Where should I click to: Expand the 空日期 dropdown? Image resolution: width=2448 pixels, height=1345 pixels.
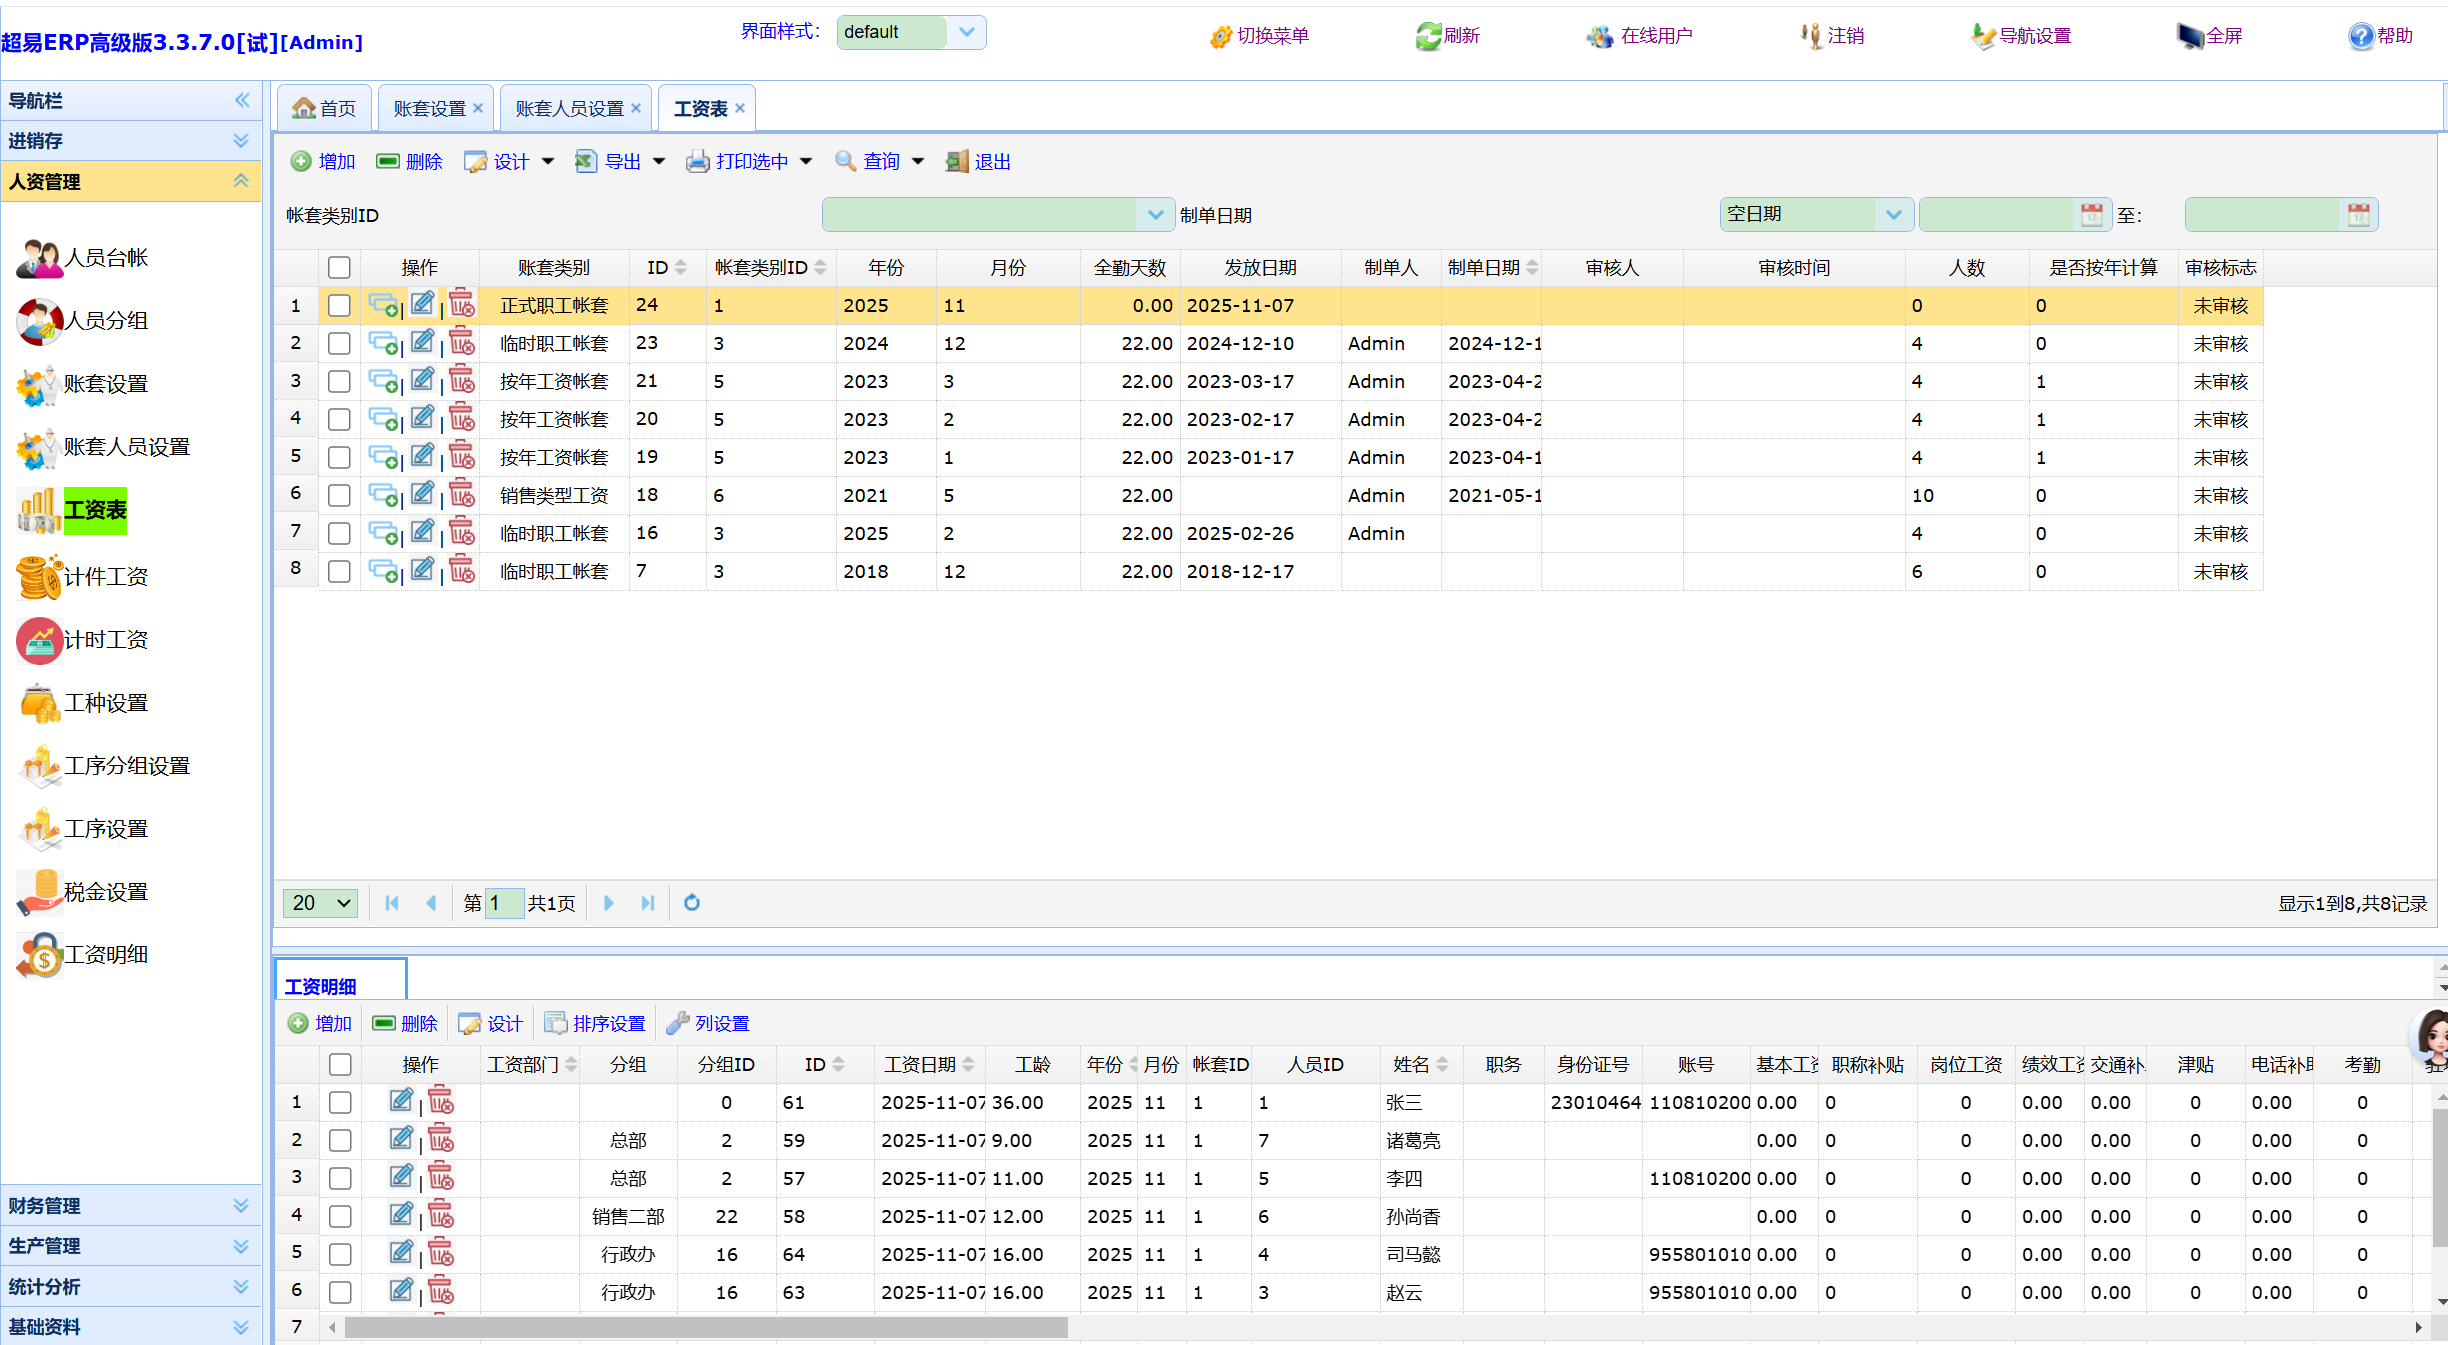click(x=1893, y=215)
